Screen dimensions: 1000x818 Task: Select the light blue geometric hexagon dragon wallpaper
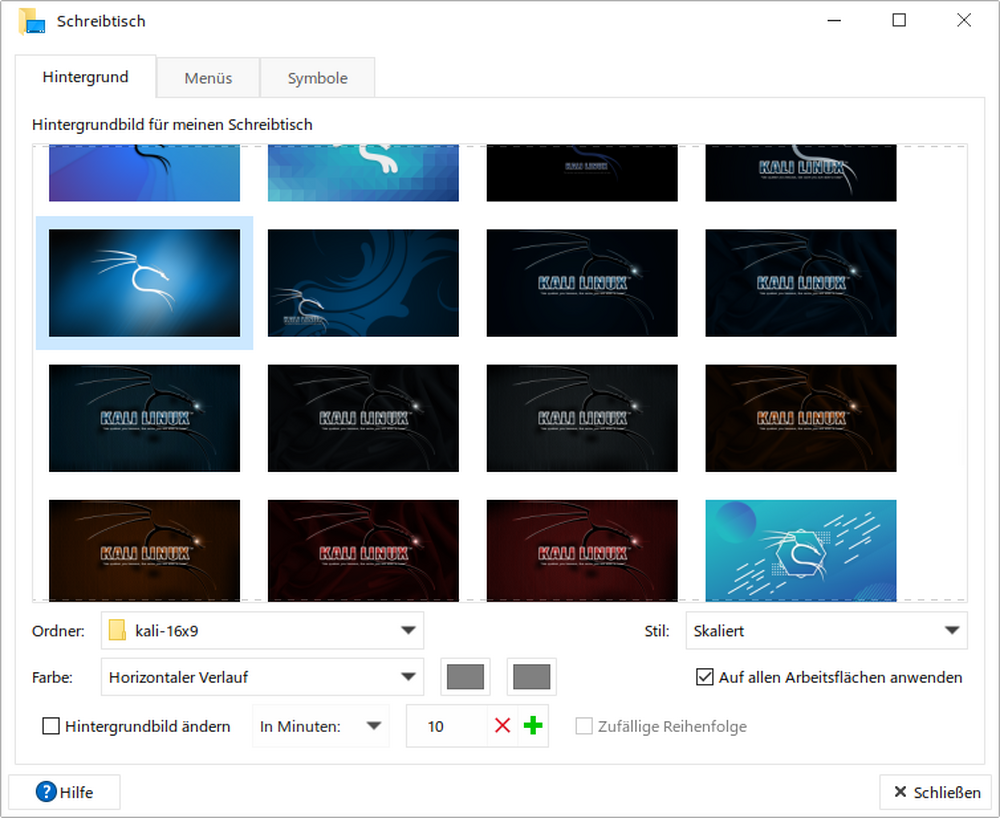(x=800, y=550)
